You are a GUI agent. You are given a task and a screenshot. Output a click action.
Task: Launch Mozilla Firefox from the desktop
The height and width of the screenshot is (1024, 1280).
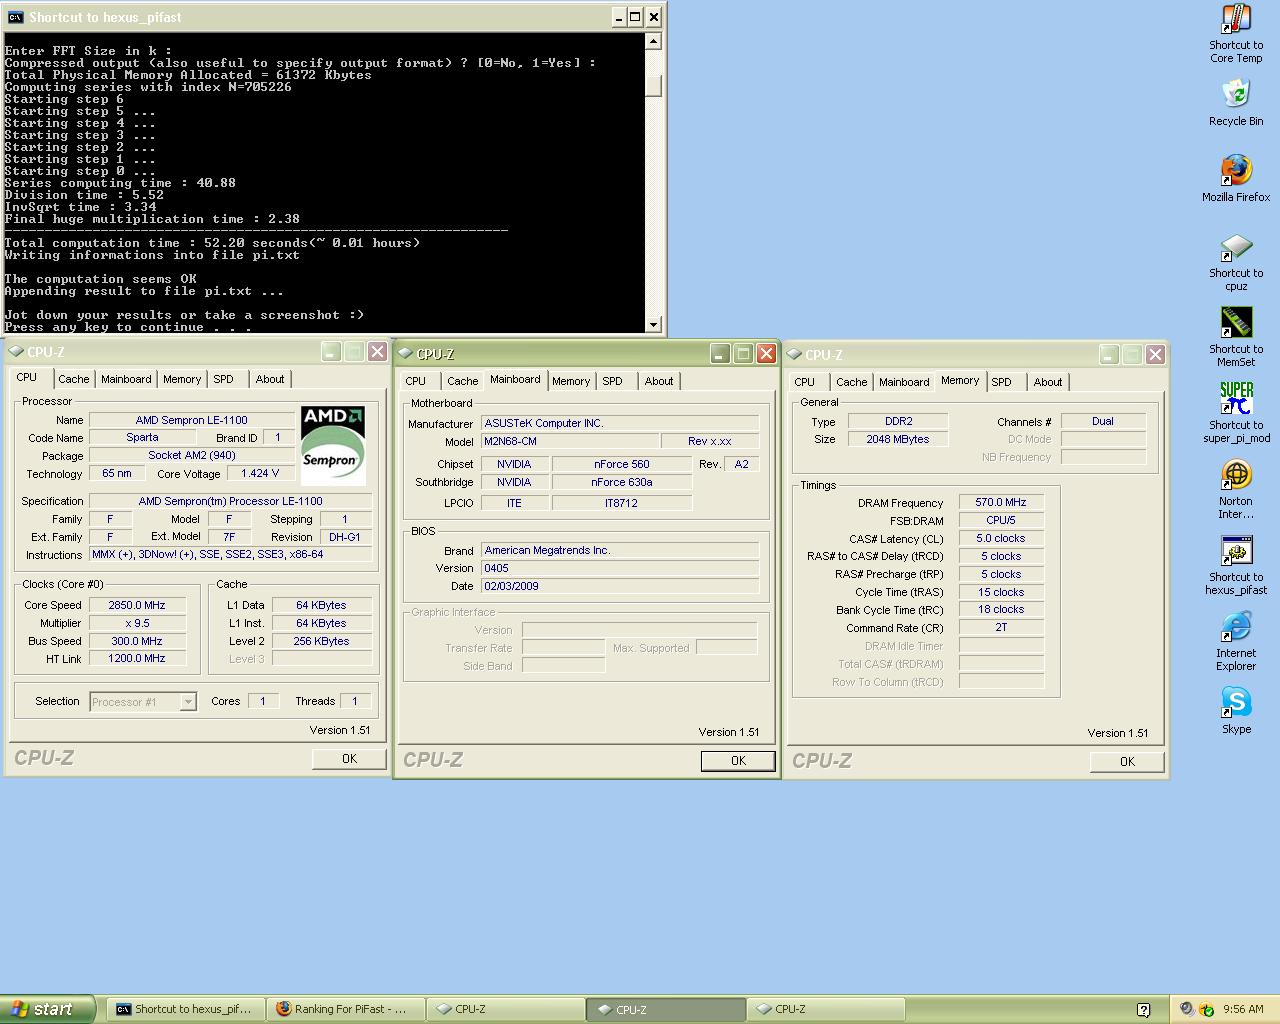(x=1236, y=179)
